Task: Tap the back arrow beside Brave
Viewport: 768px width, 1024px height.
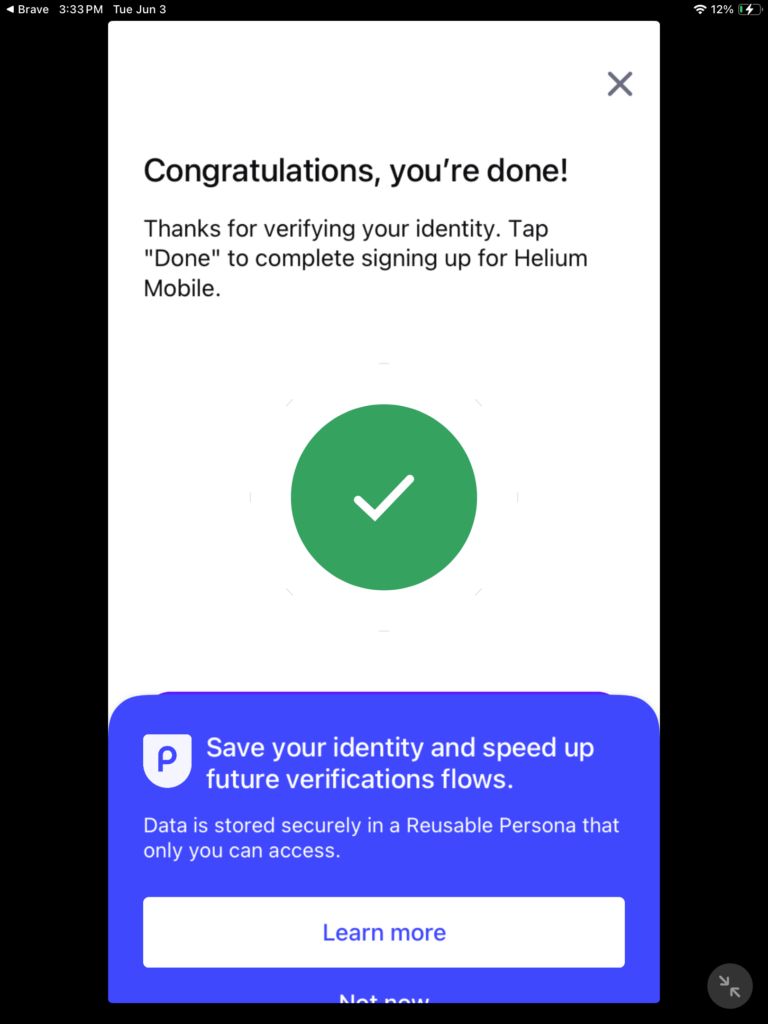Action: 10,9
